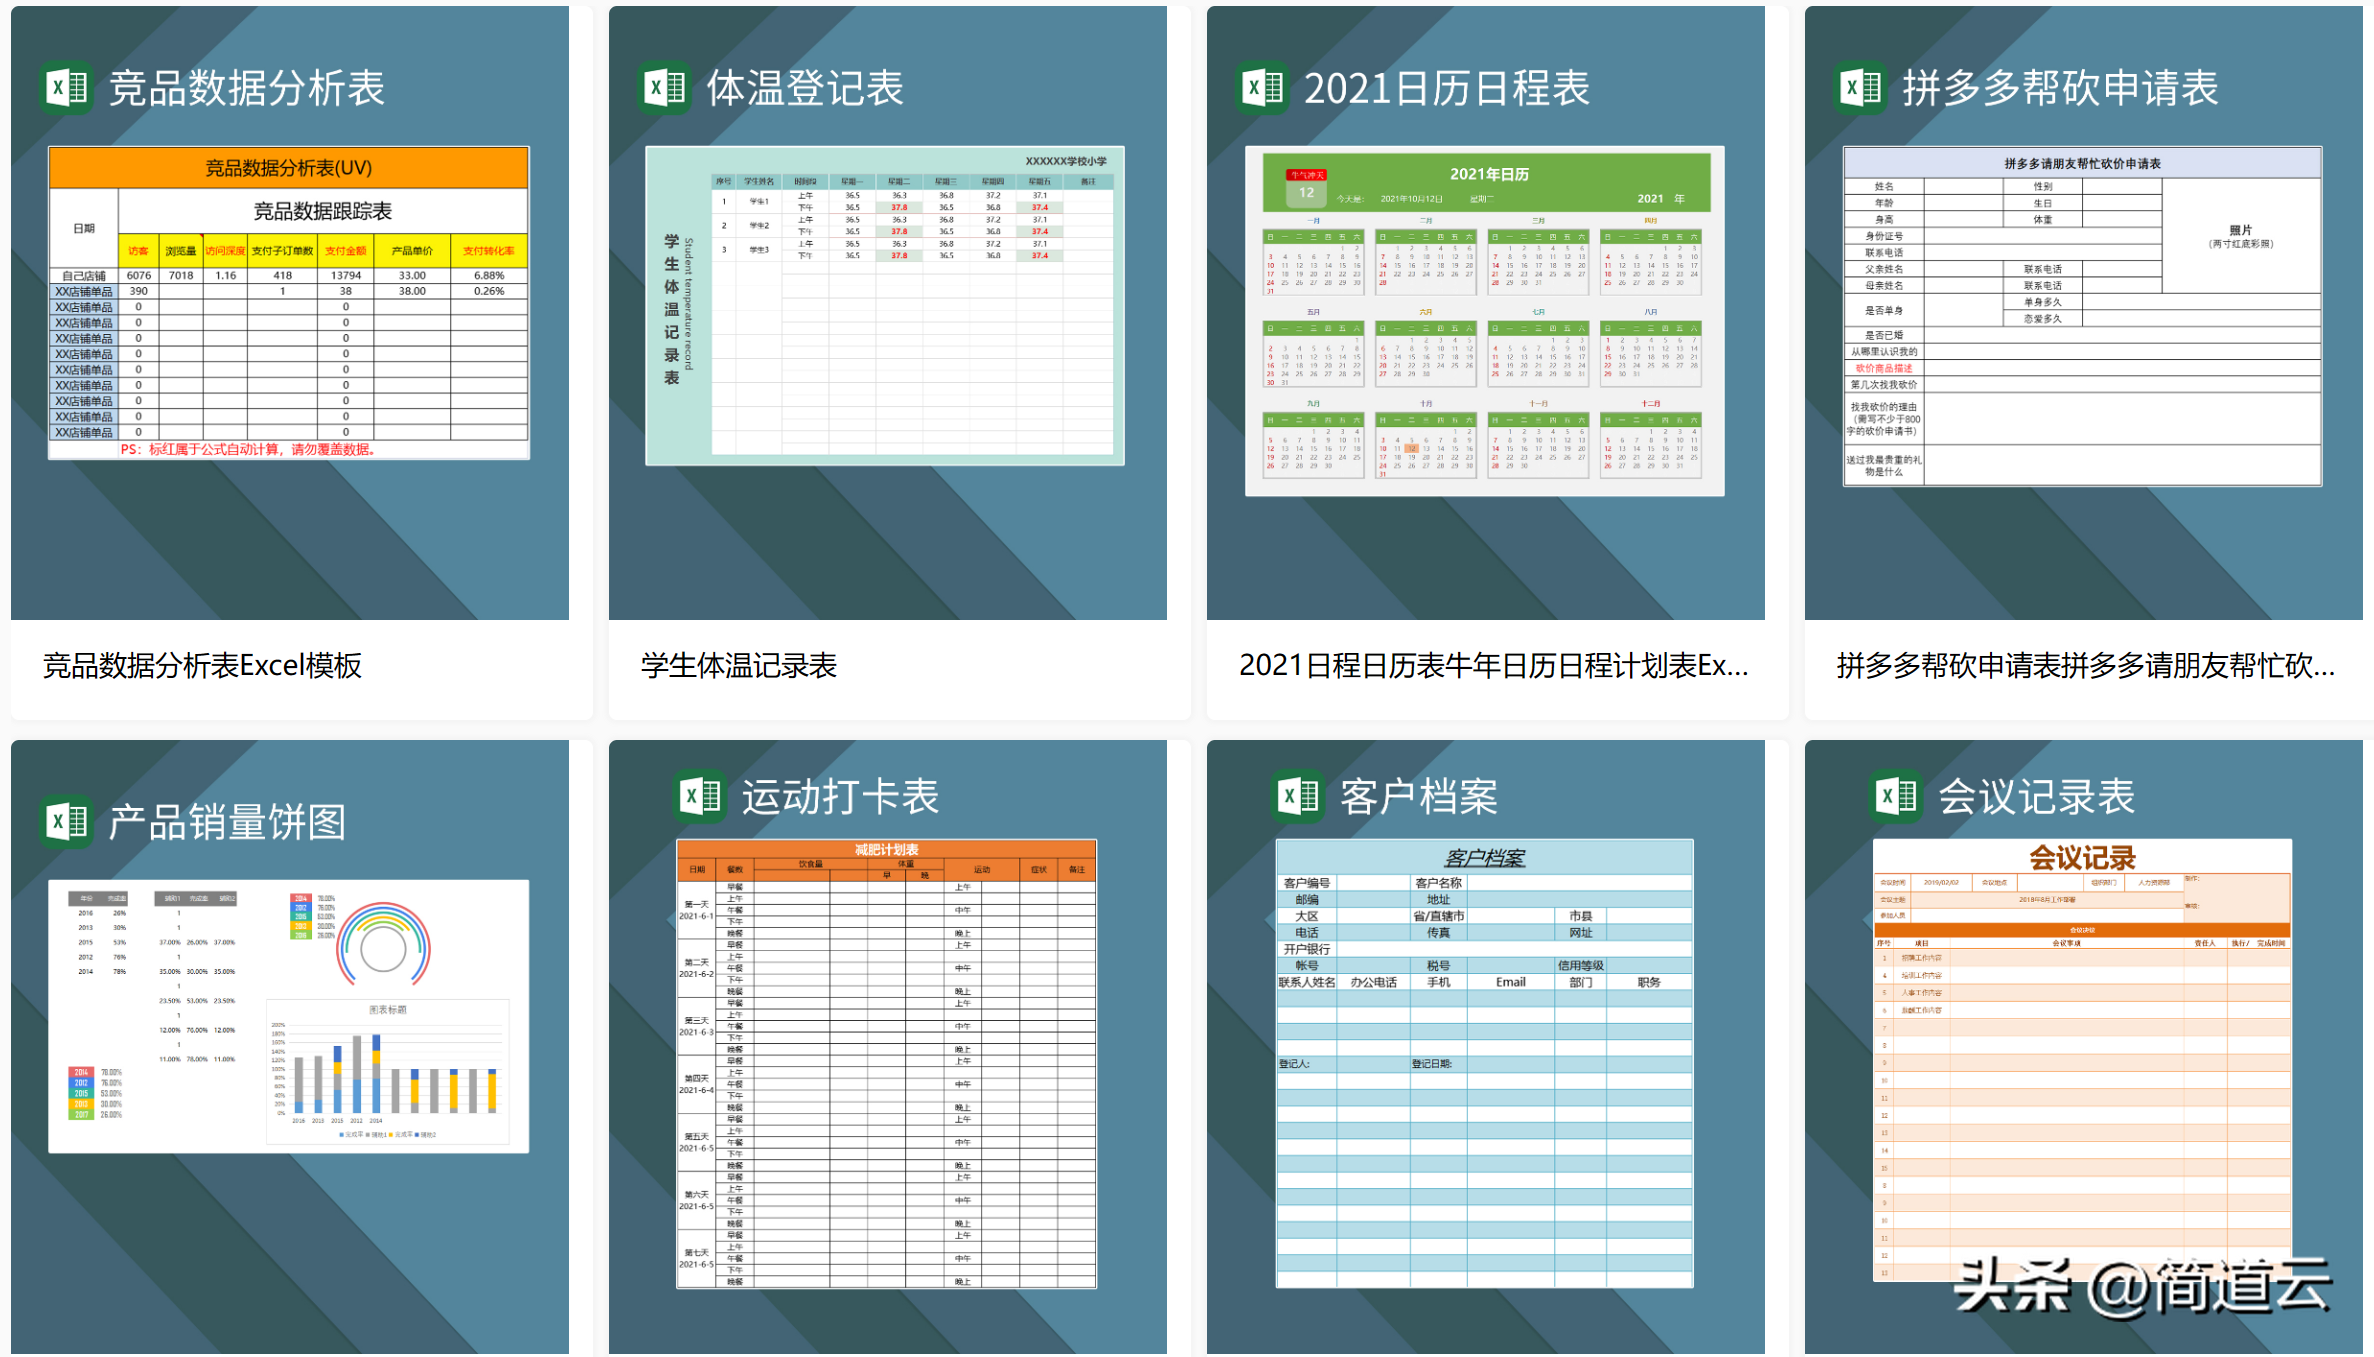Open 拼多多请朋友帮忙砍价申请表 preview thumbnail
Viewport: 2374px width, 1357px height.
[2083, 317]
